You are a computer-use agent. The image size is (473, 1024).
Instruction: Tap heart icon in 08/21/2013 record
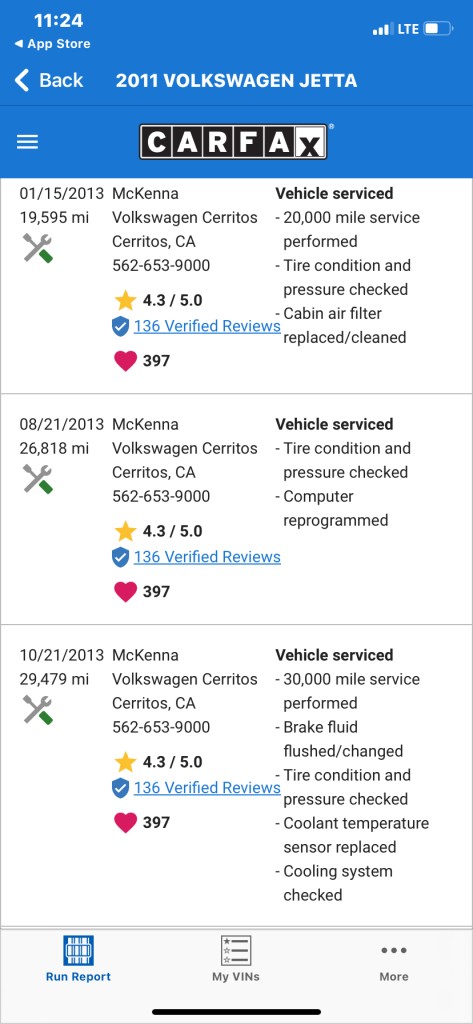(125, 592)
